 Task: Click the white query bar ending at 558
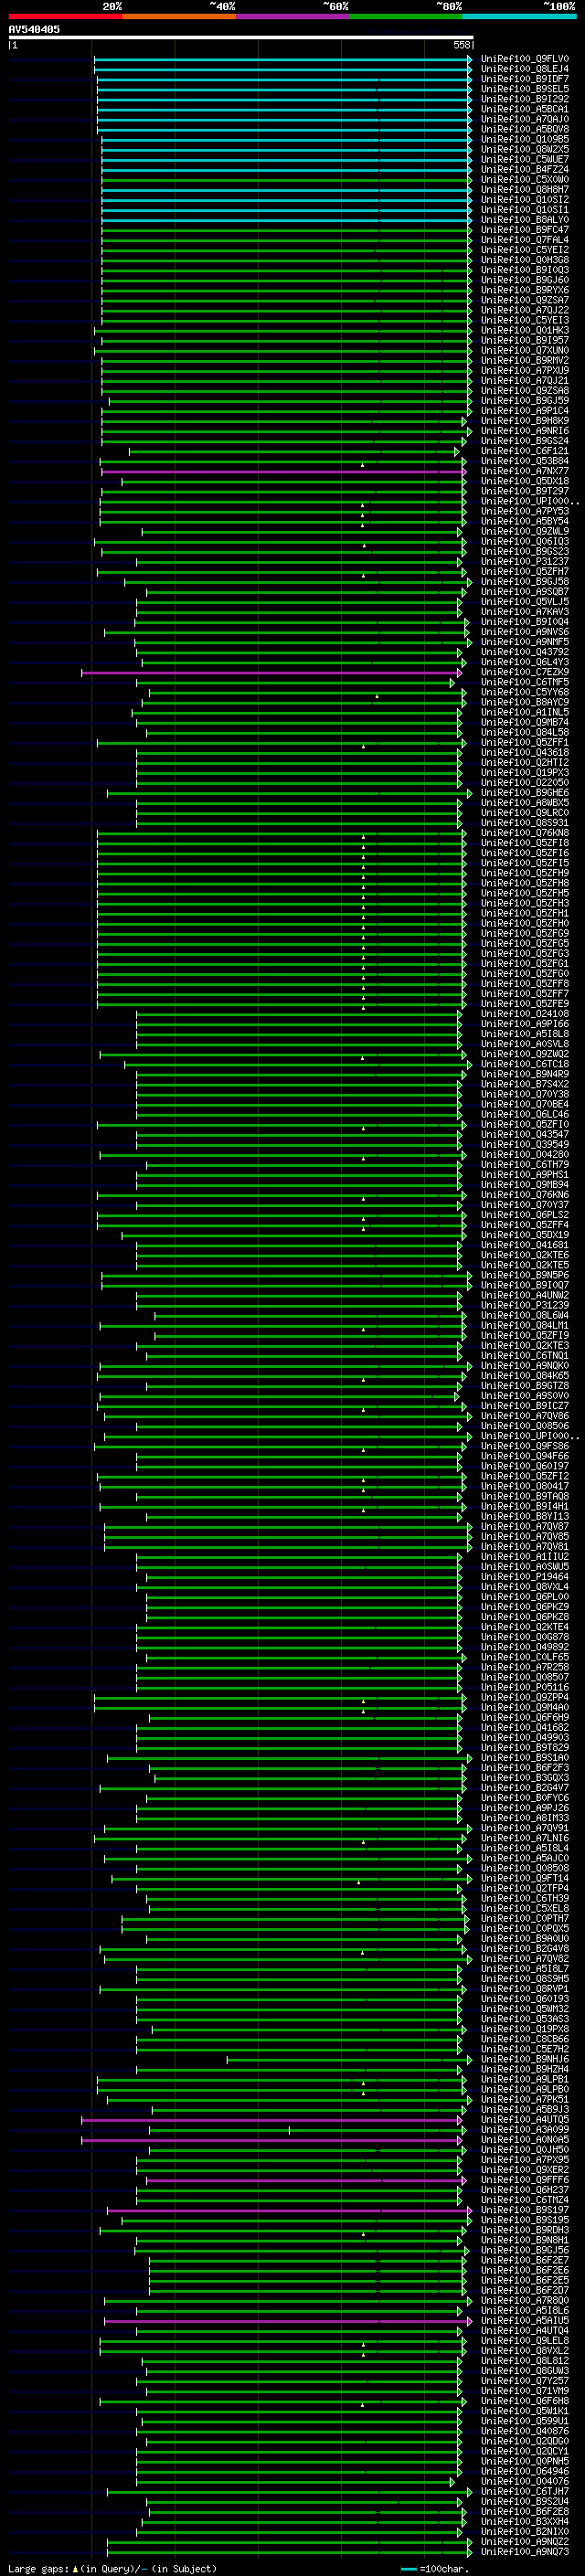click(241, 37)
